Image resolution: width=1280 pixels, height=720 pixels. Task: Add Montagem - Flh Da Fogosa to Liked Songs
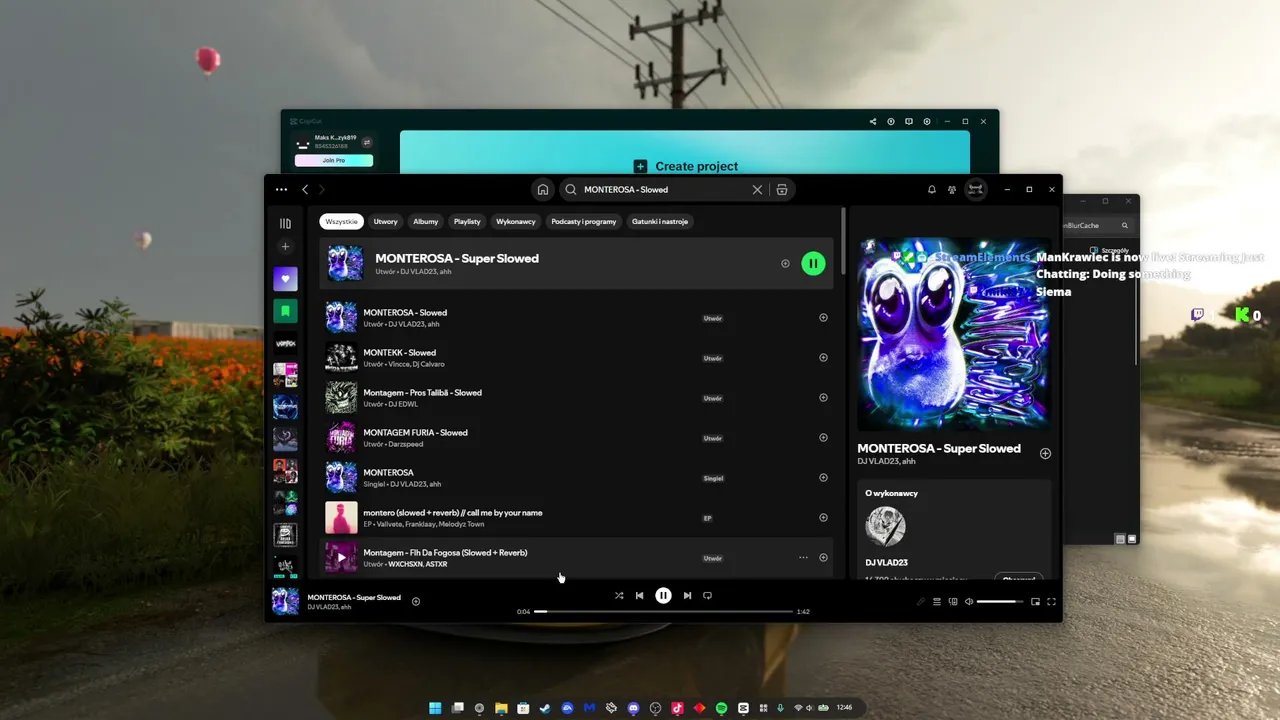823,558
